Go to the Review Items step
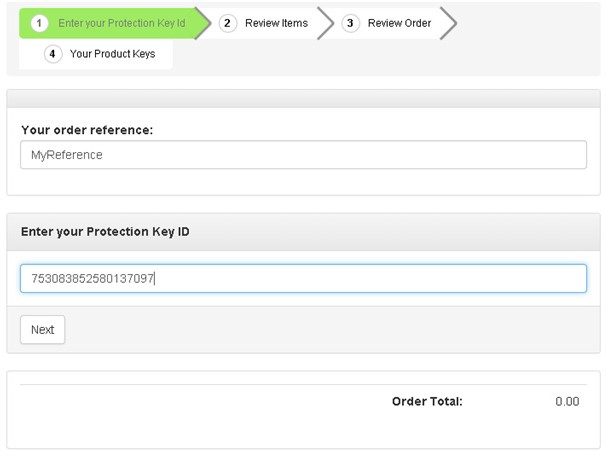The height and width of the screenshot is (456, 606). coord(276,23)
